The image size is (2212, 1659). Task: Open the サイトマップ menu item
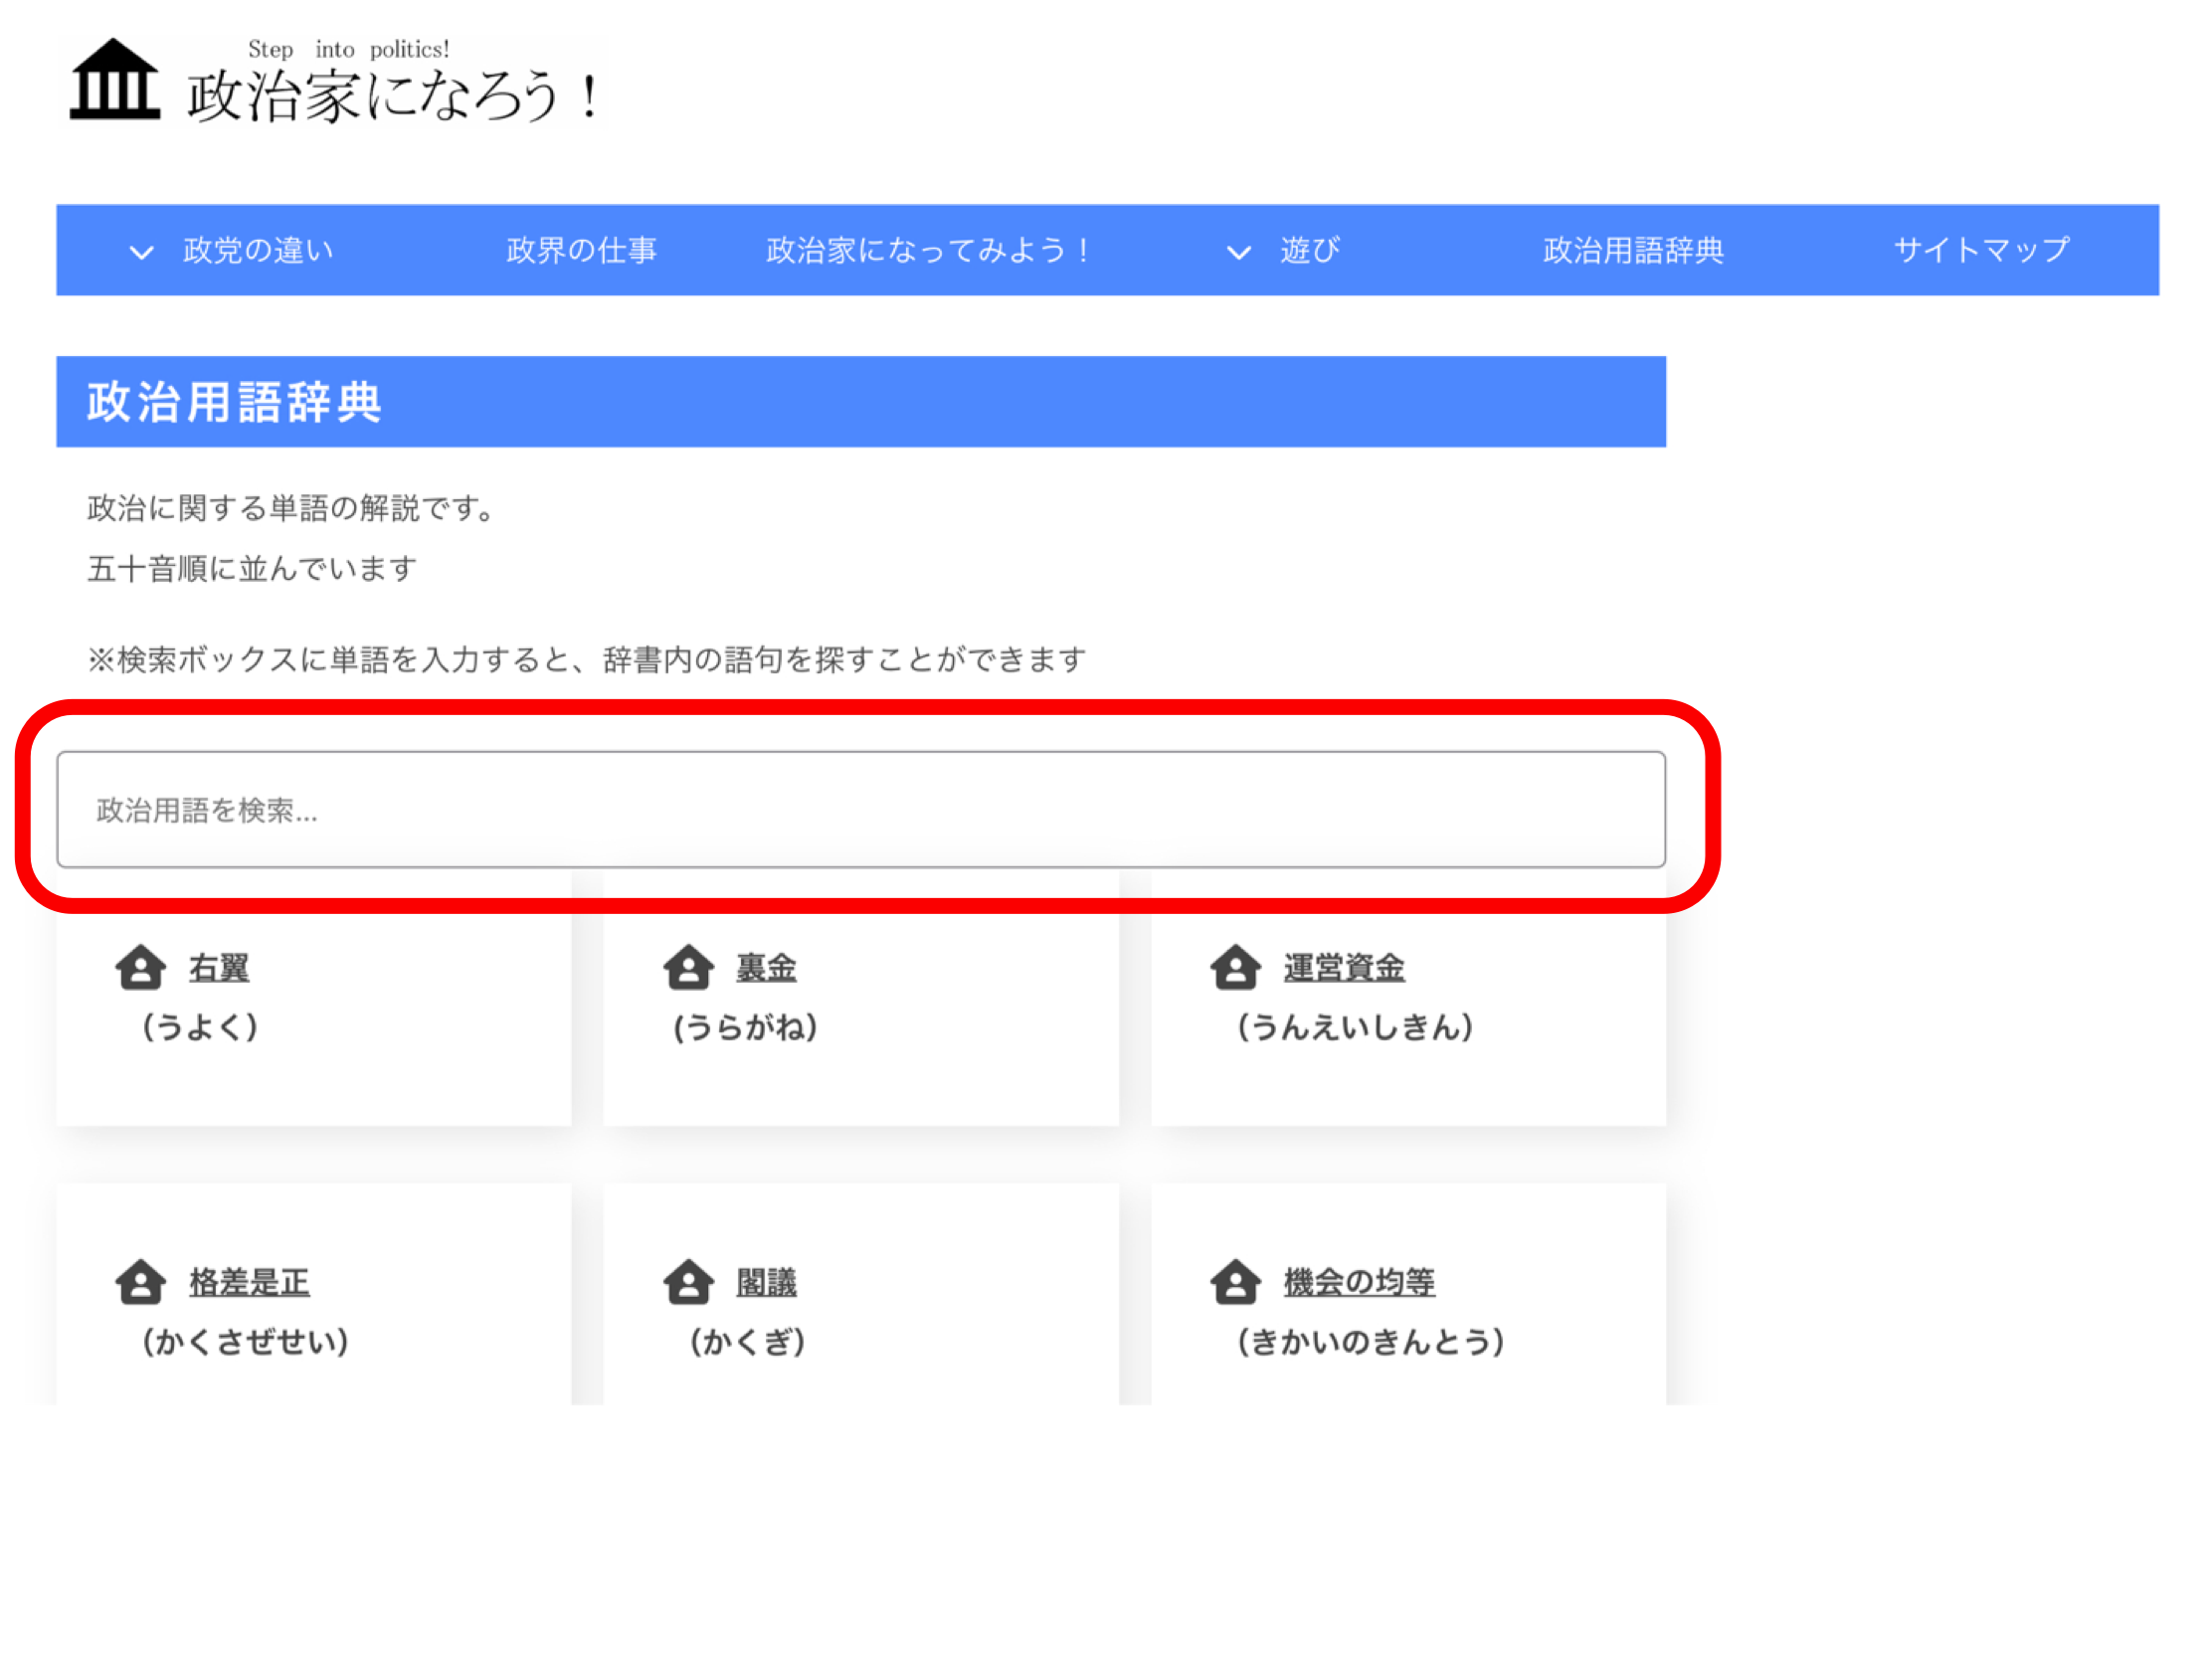point(1981,250)
